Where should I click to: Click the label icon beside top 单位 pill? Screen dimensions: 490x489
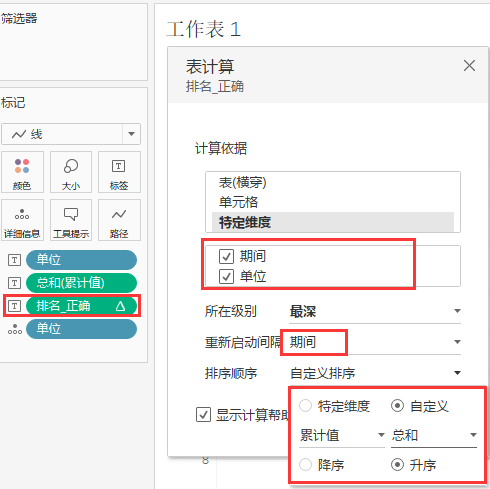(x=14, y=260)
